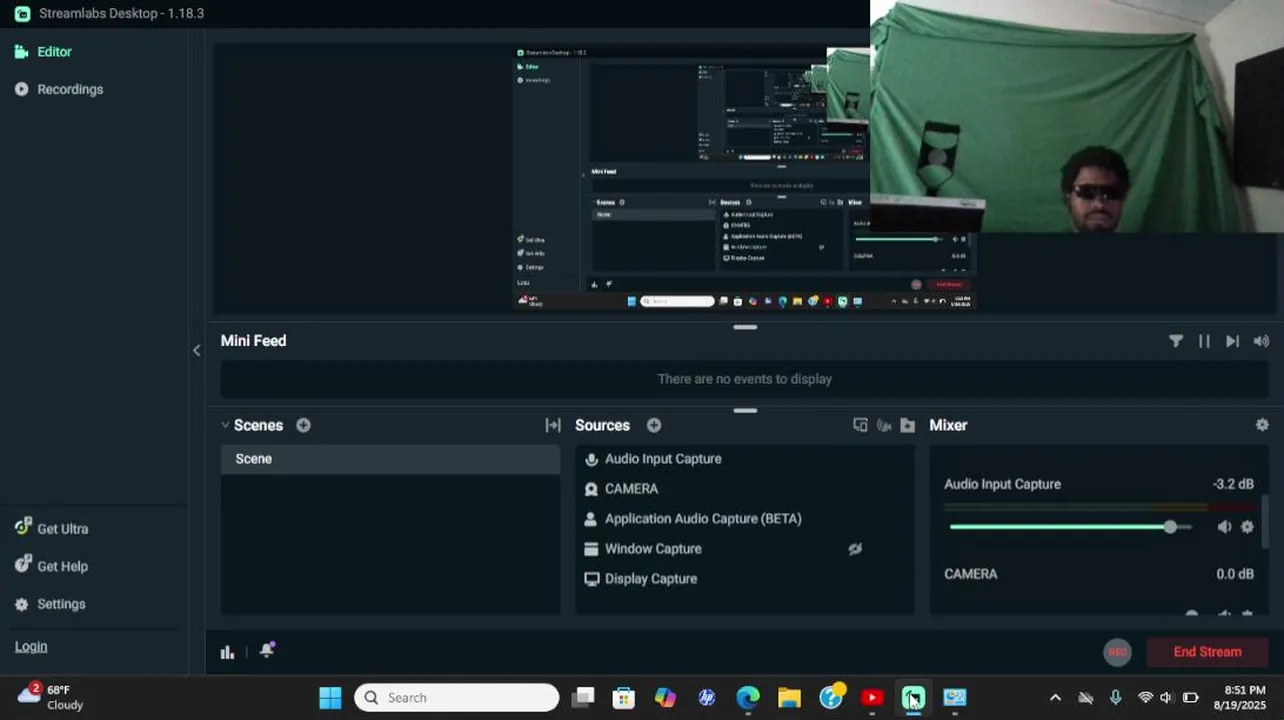Click Streamlabs Desktop taskbar icon
Image resolution: width=1284 pixels, height=720 pixels.
[x=913, y=698]
